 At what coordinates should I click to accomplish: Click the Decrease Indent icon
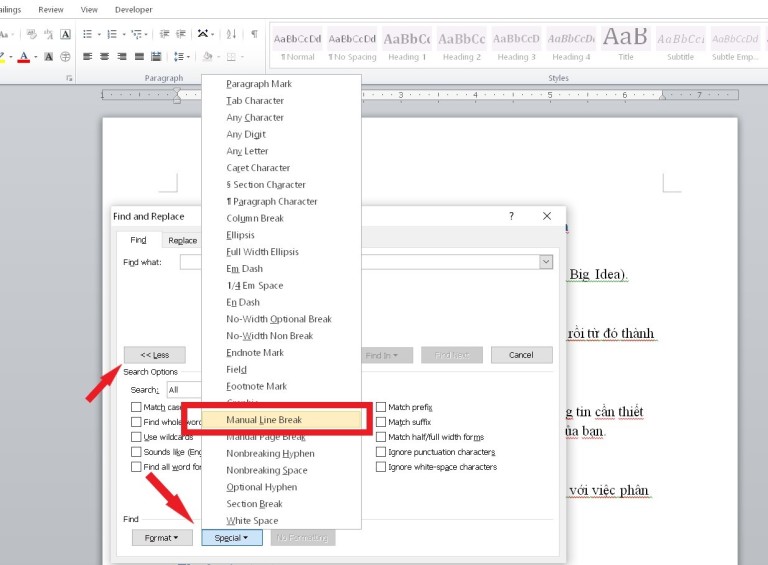point(165,34)
